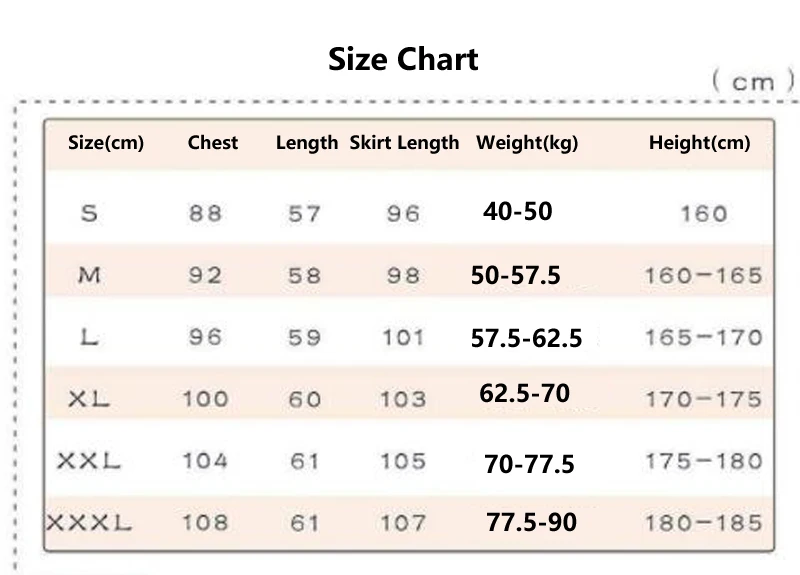This screenshot has height=575, width=800.
Task: Select length value 57 in S row
Action: tap(305, 214)
